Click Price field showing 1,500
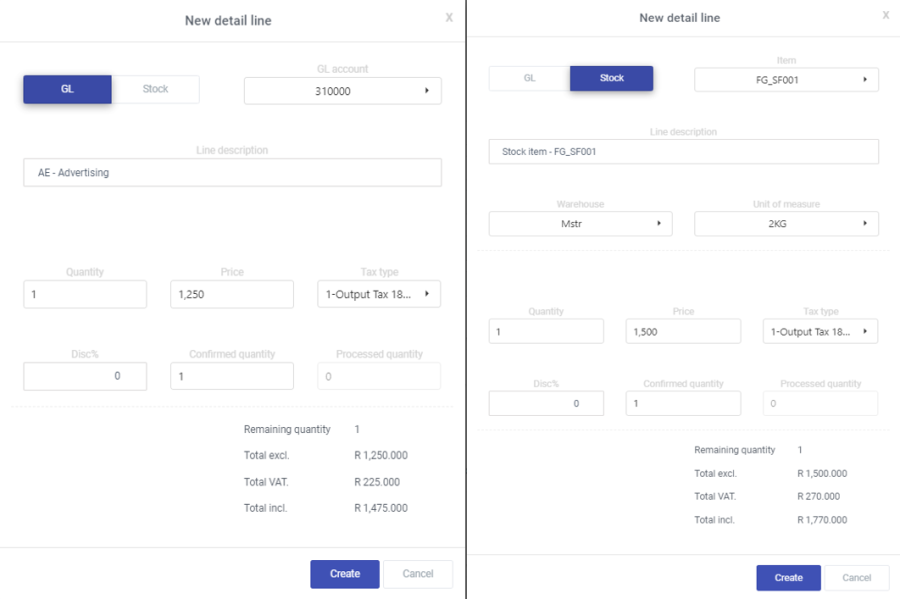Screen dimensions: 900x599 click(x=683, y=331)
